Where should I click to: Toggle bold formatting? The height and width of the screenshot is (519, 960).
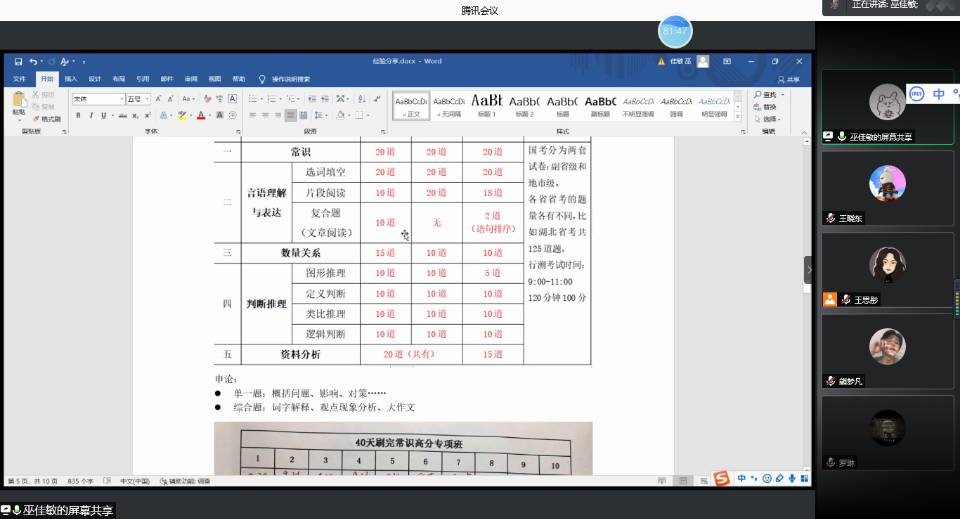[x=77, y=115]
